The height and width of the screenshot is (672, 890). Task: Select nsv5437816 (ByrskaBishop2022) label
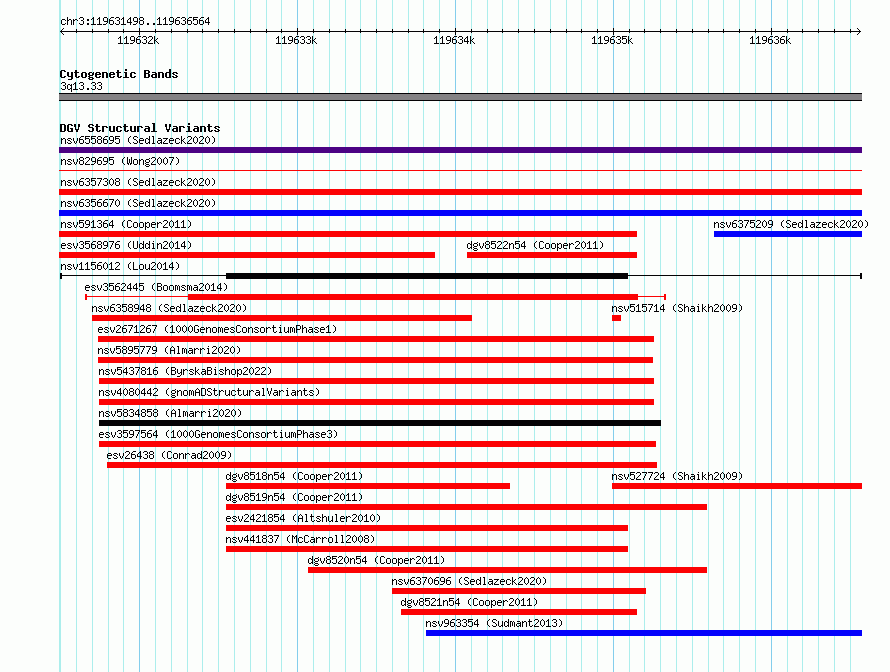point(185,371)
